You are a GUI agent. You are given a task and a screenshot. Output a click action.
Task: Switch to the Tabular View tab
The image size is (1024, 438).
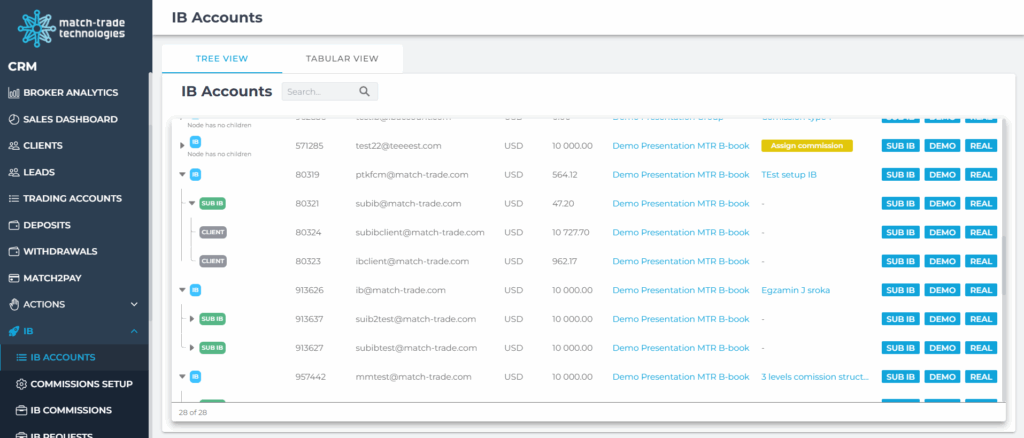pos(342,59)
